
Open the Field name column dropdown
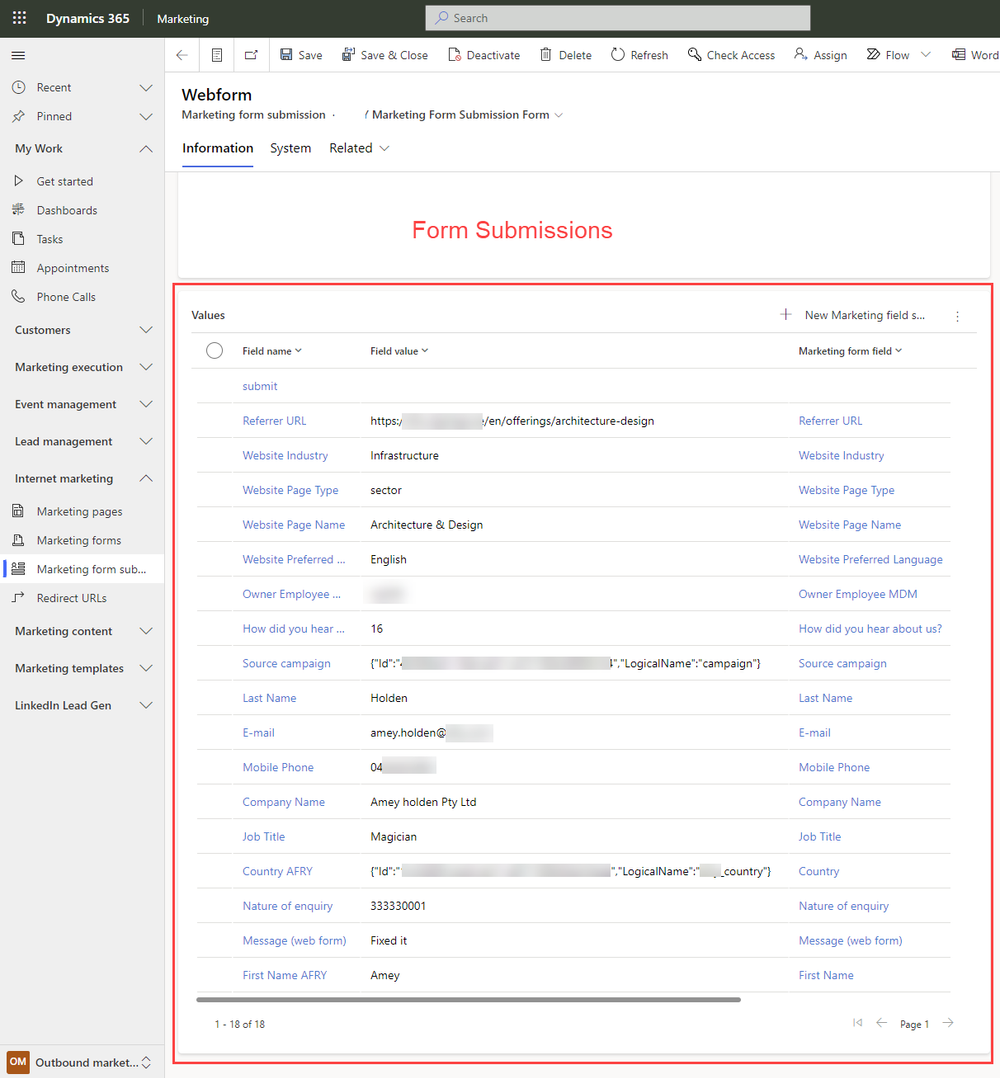click(300, 350)
